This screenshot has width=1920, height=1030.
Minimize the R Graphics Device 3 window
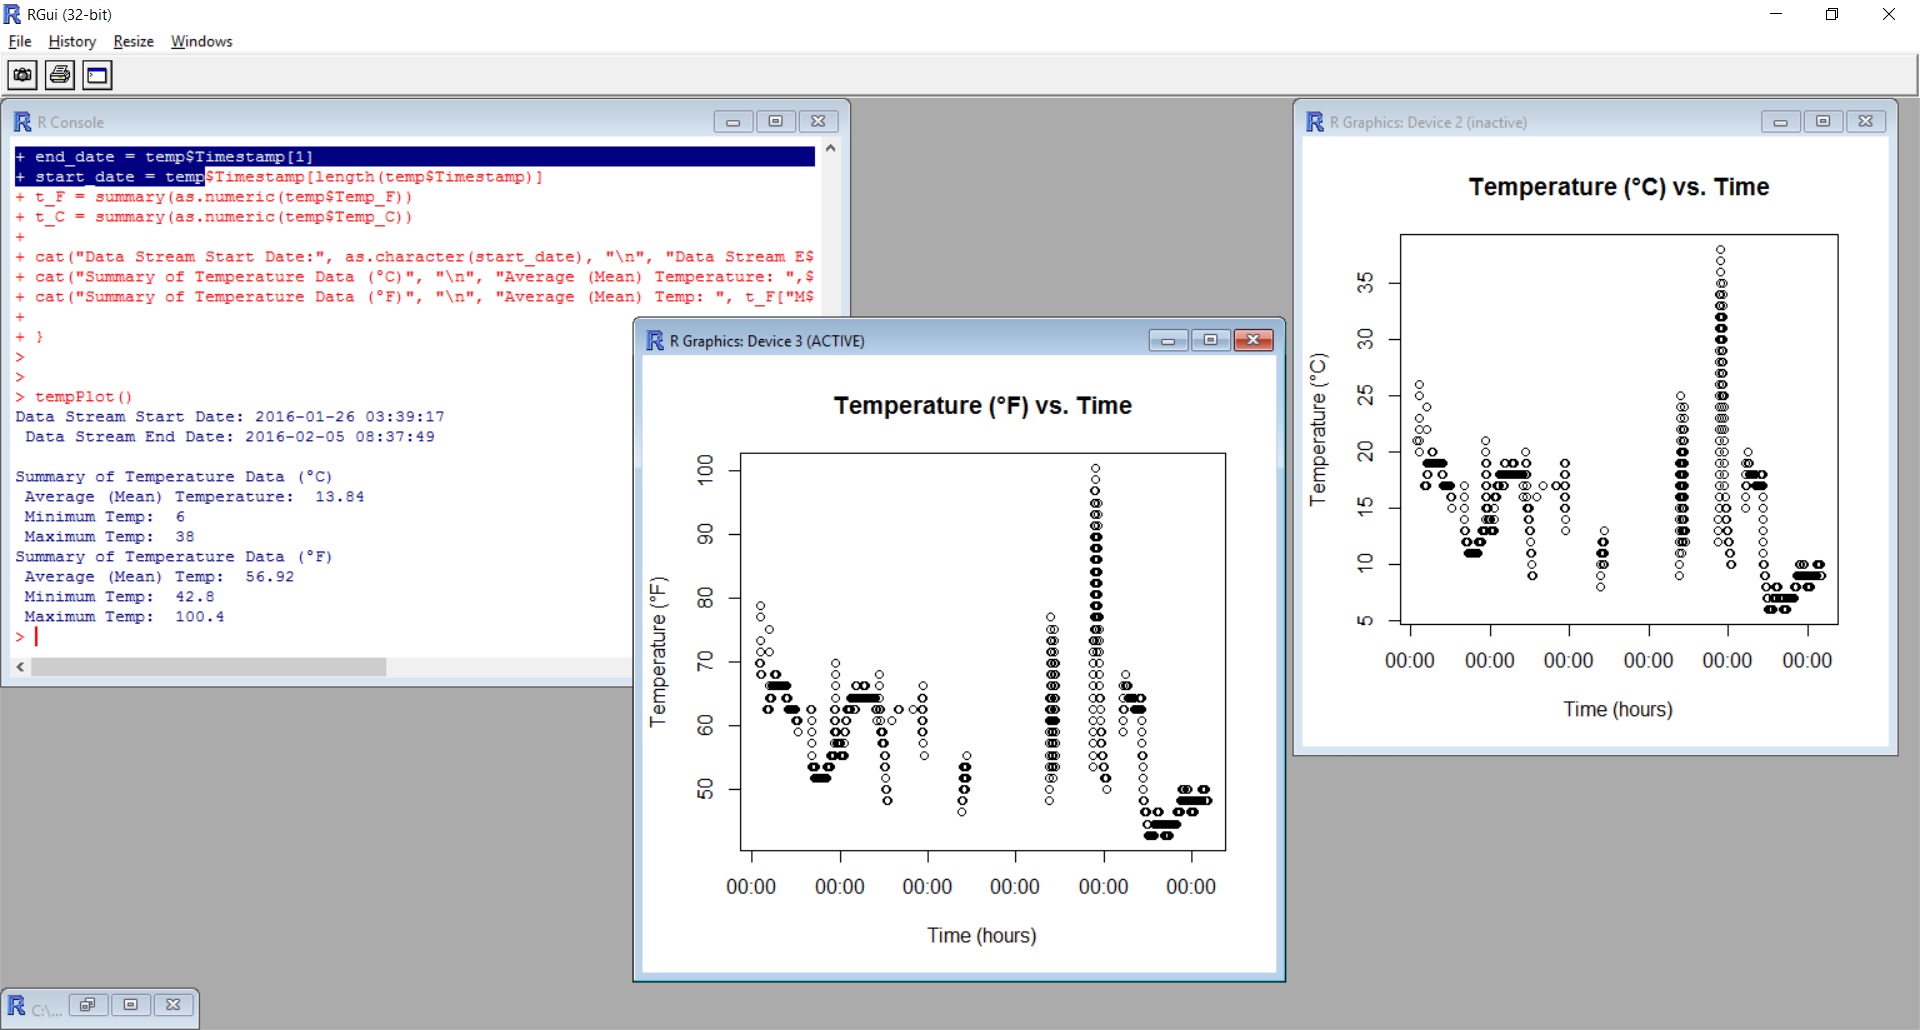click(1167, 340)
